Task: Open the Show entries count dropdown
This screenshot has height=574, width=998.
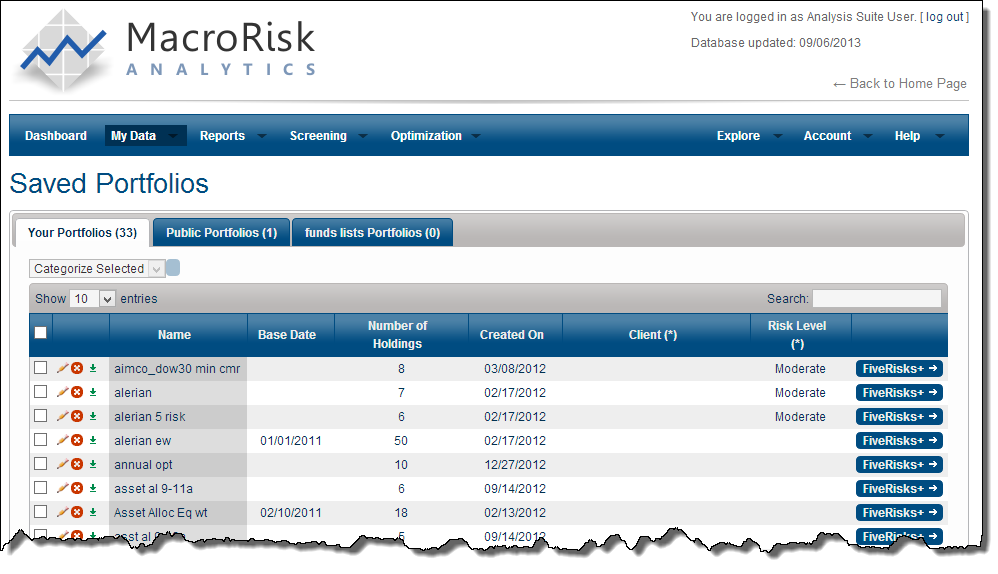Action: [92, 298]
